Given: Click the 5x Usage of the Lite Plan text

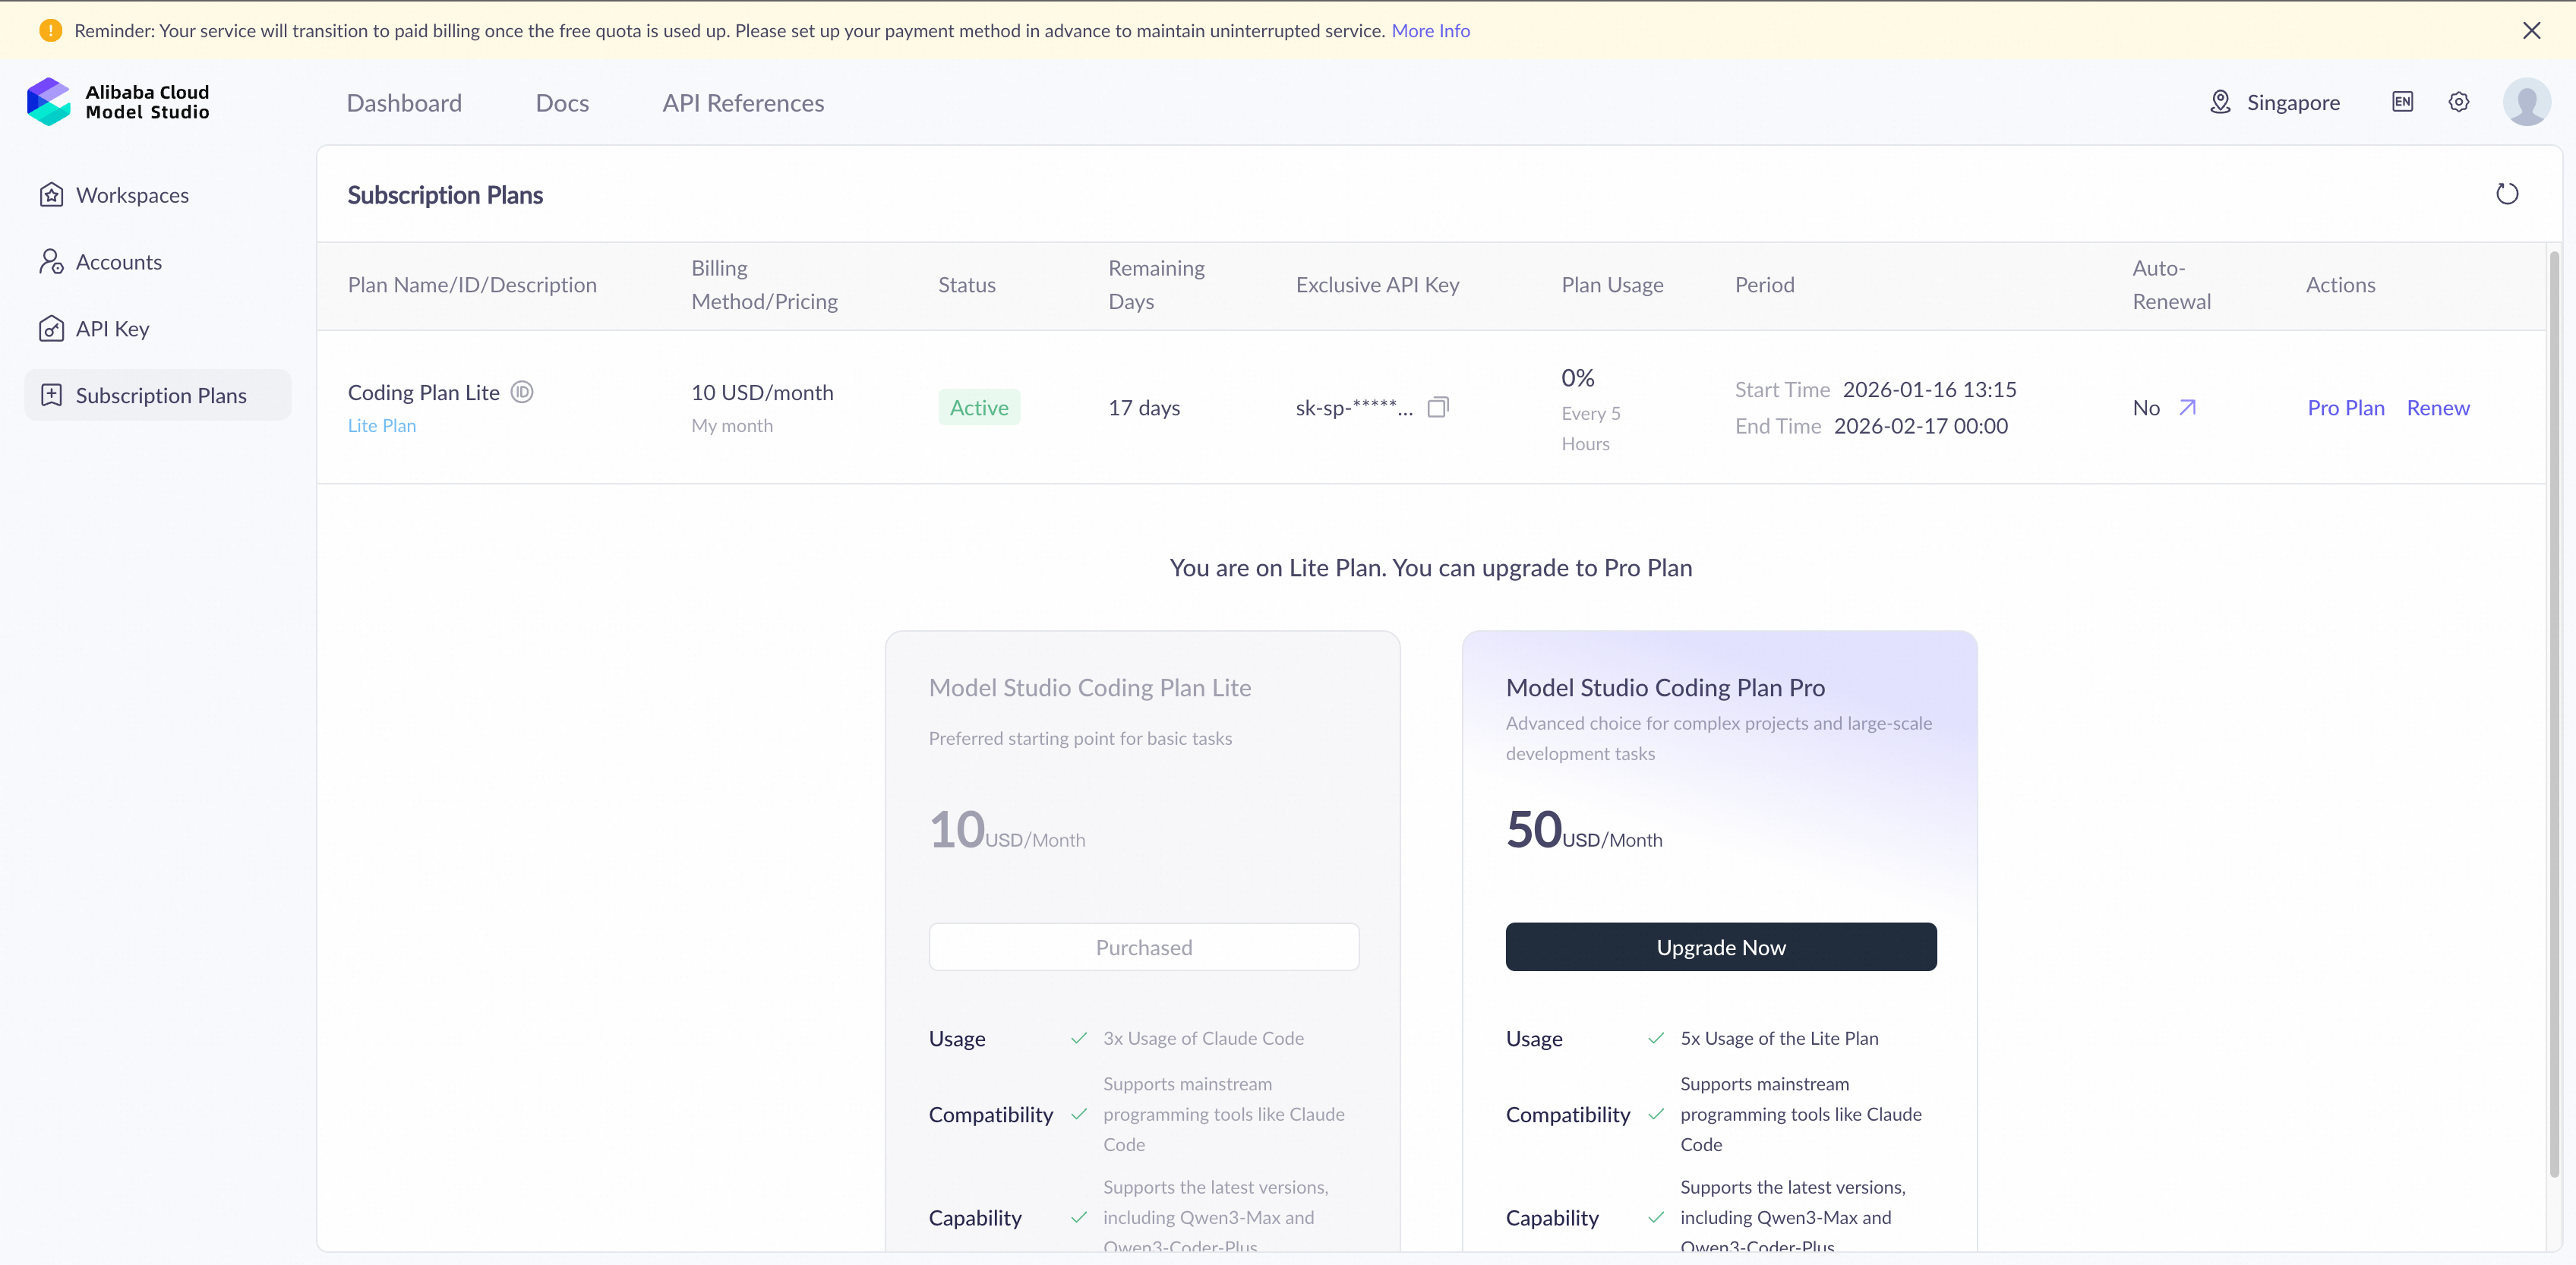Looking at the screenshot, I should [x=1779, y=1039].
